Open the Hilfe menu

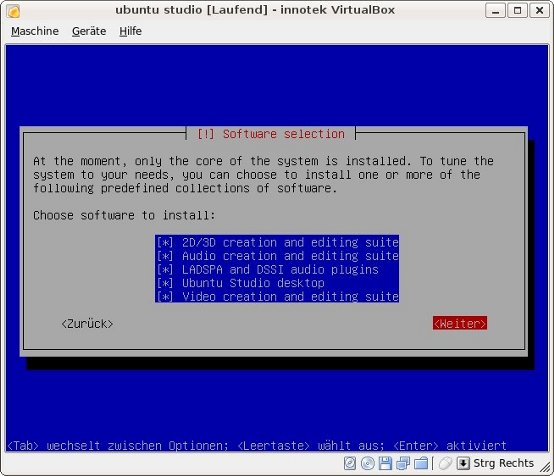(130, 31)
